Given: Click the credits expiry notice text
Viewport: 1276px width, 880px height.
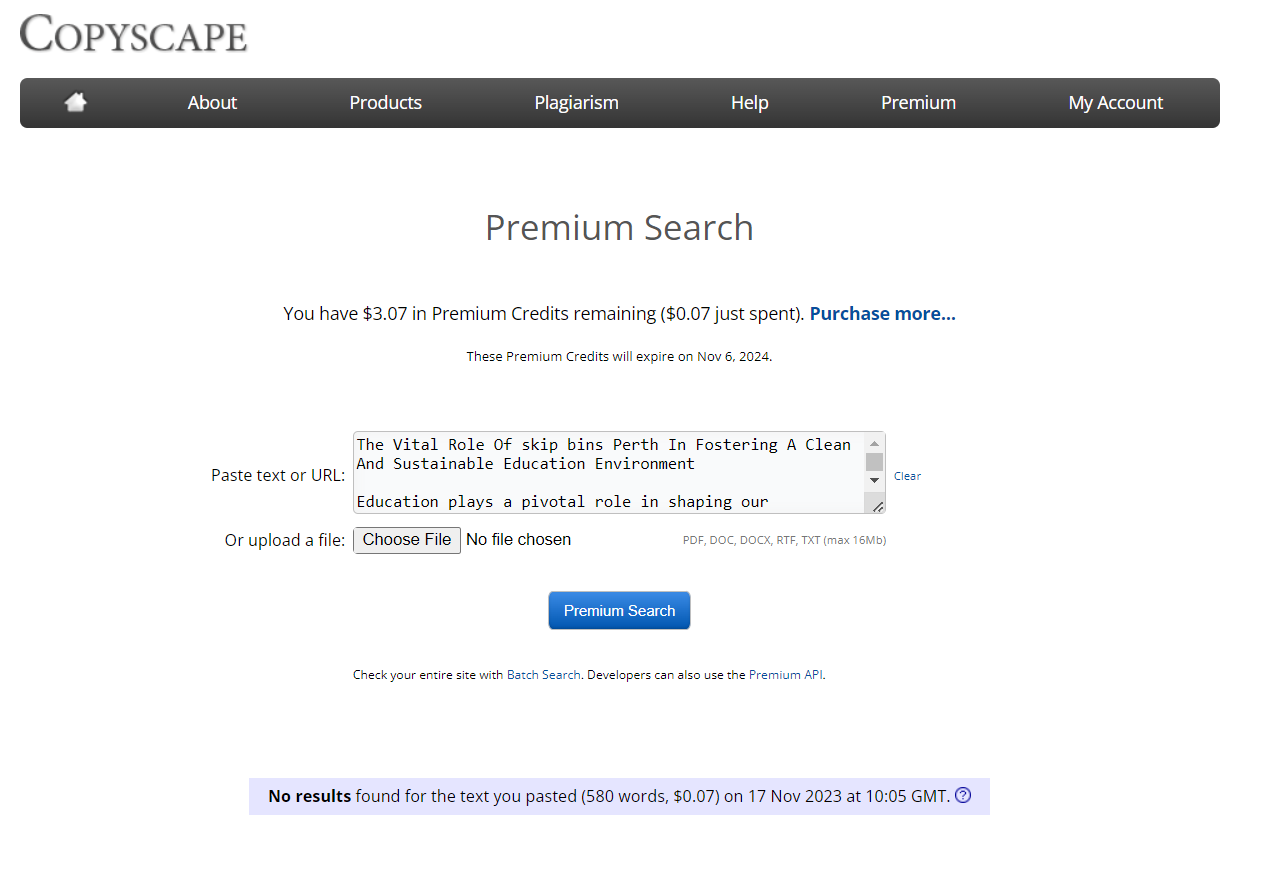Looking at the screenshot, I should coord(619,356).
